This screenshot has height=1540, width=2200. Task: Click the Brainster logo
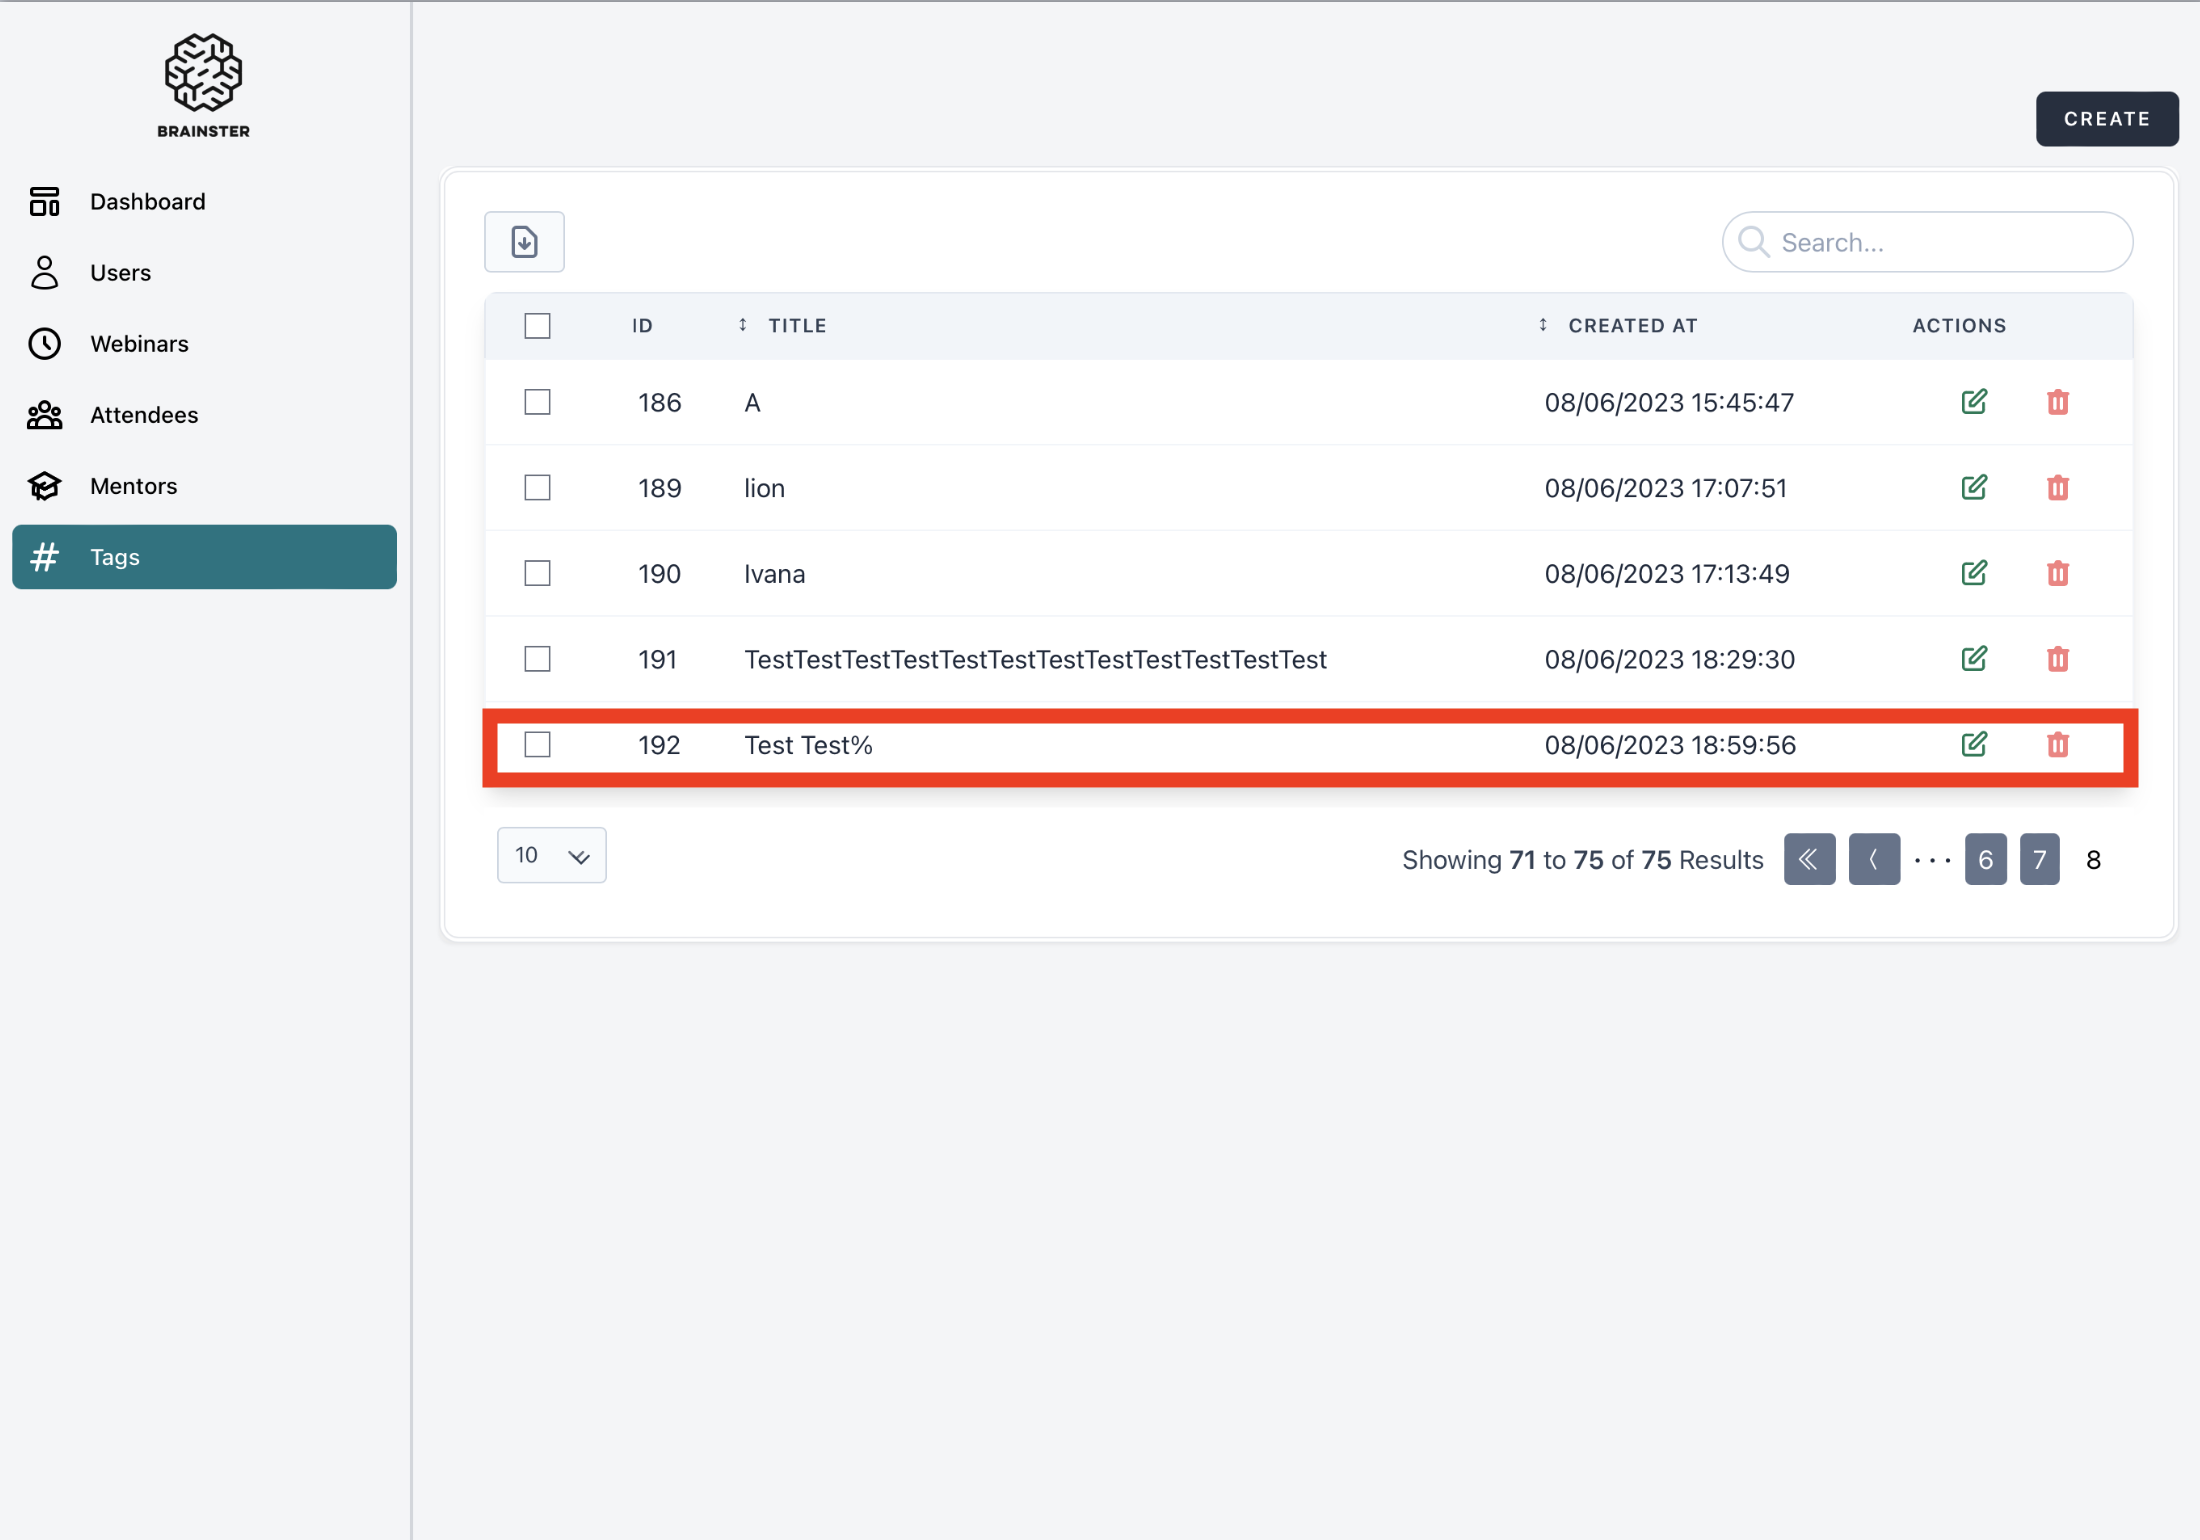(x=203, y=85)
